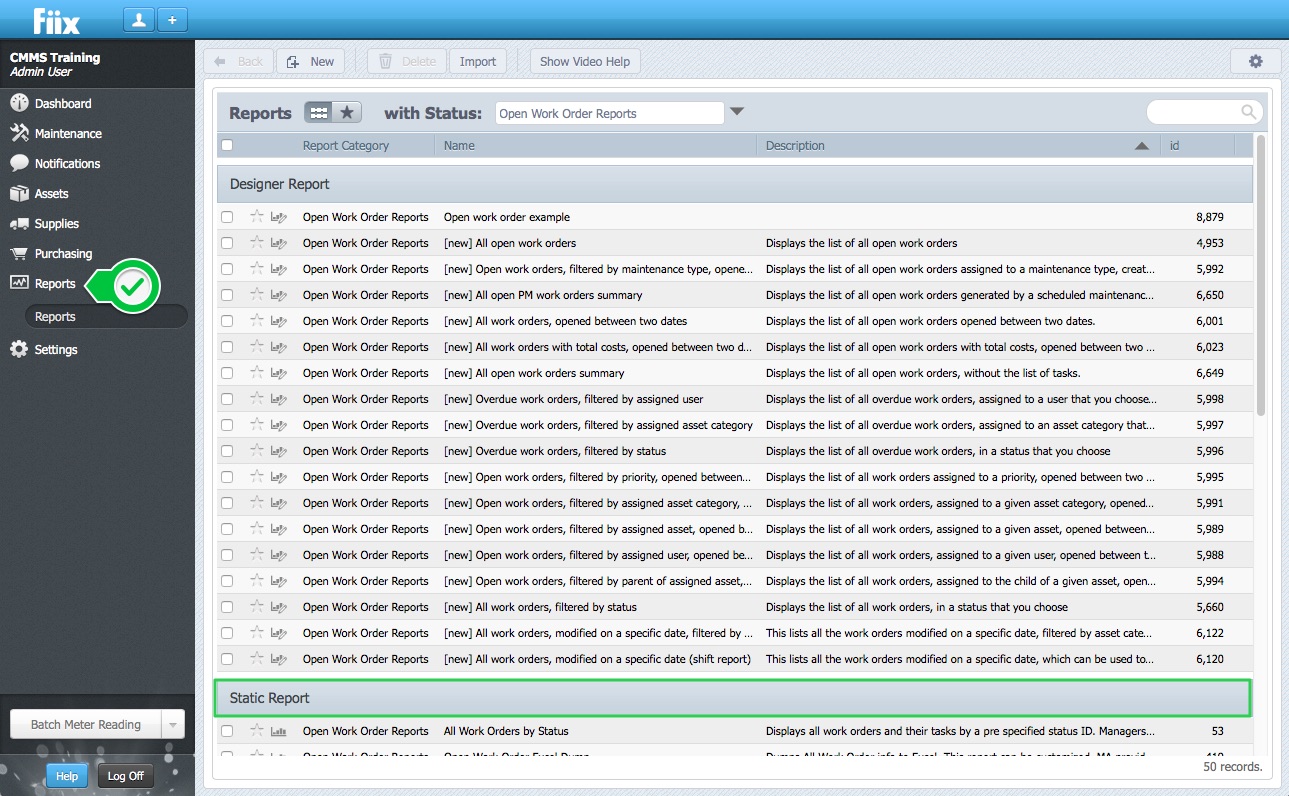Click the search magnifier icon

click(x=1248, y=112)
